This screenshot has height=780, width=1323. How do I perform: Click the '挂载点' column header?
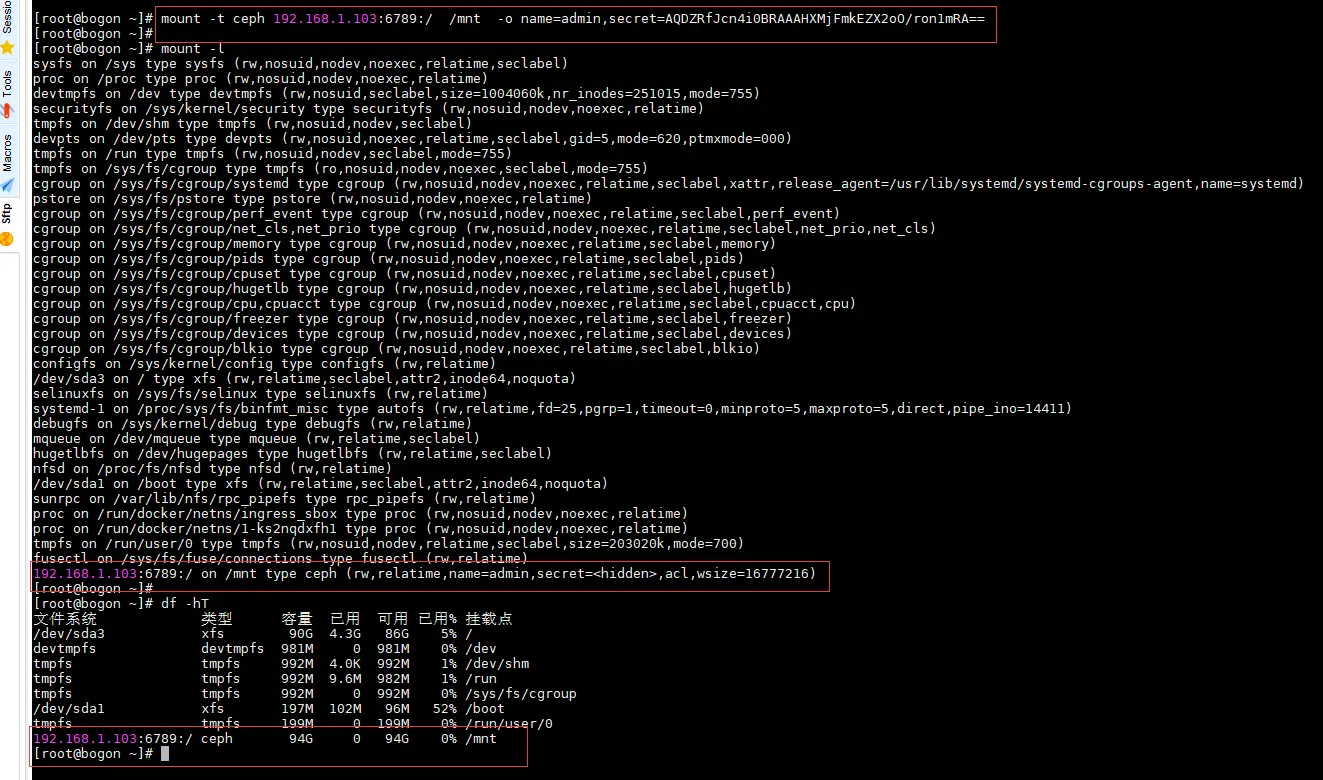coord(489,619)
